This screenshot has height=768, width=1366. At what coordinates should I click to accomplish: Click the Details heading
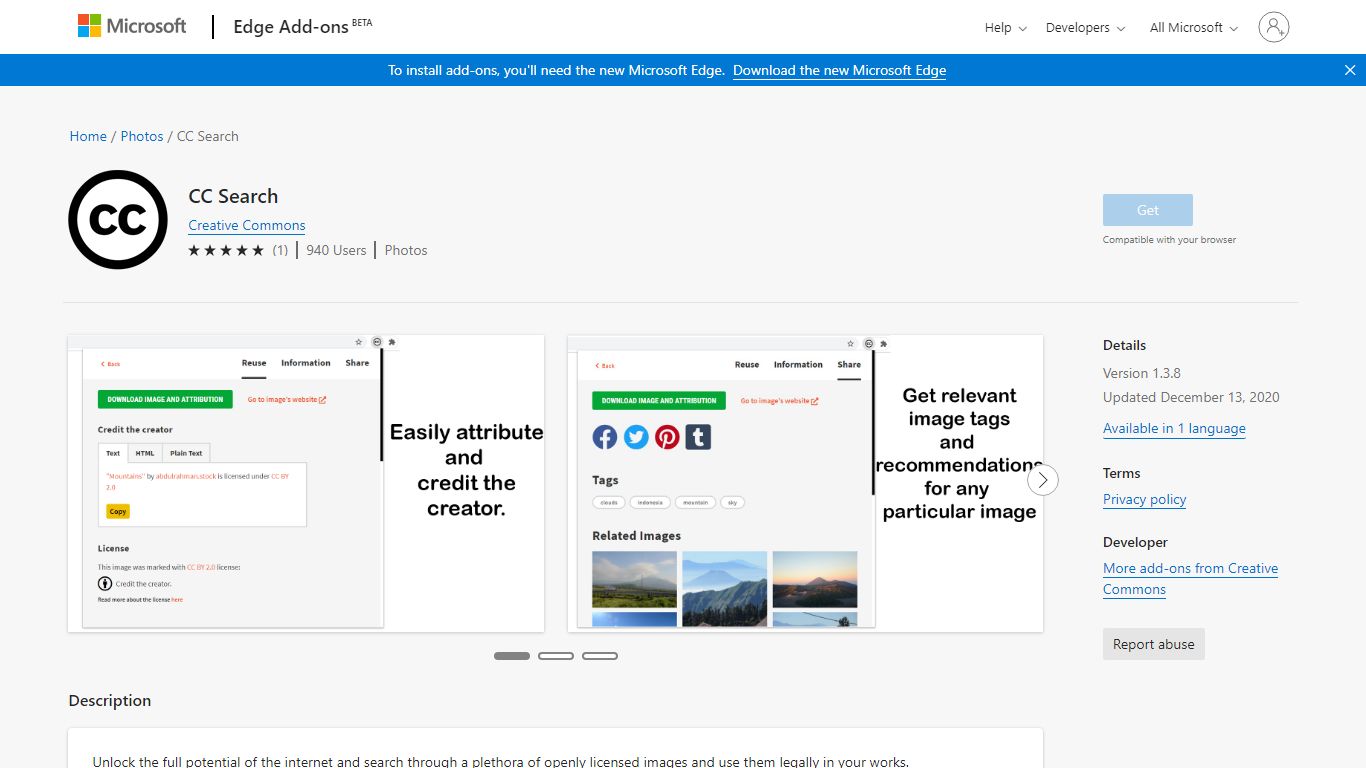(x=1125, y=345)
